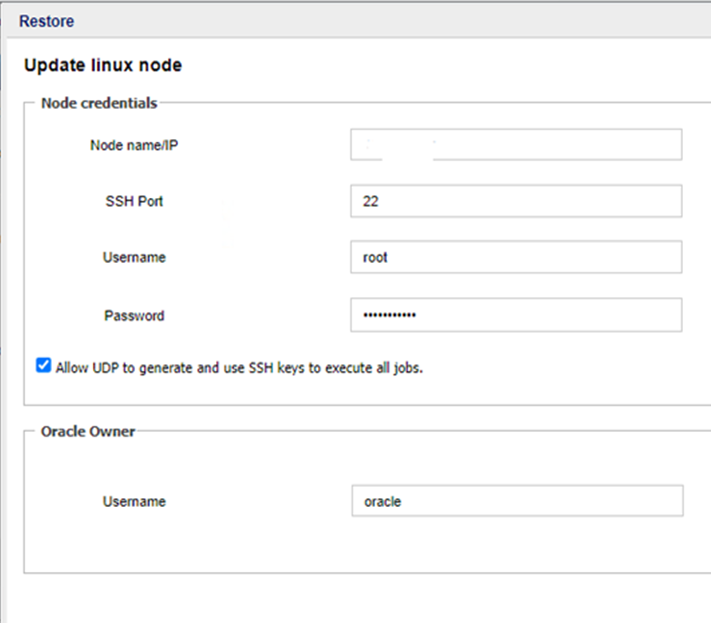Focus the SSH Port field showing 22

pos(516,201)
